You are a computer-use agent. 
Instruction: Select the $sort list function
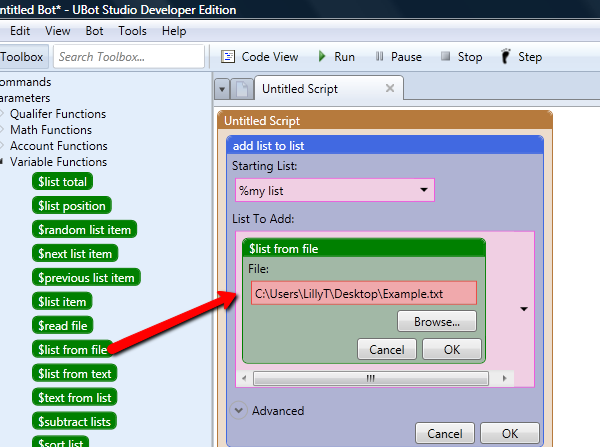(60, 442)
